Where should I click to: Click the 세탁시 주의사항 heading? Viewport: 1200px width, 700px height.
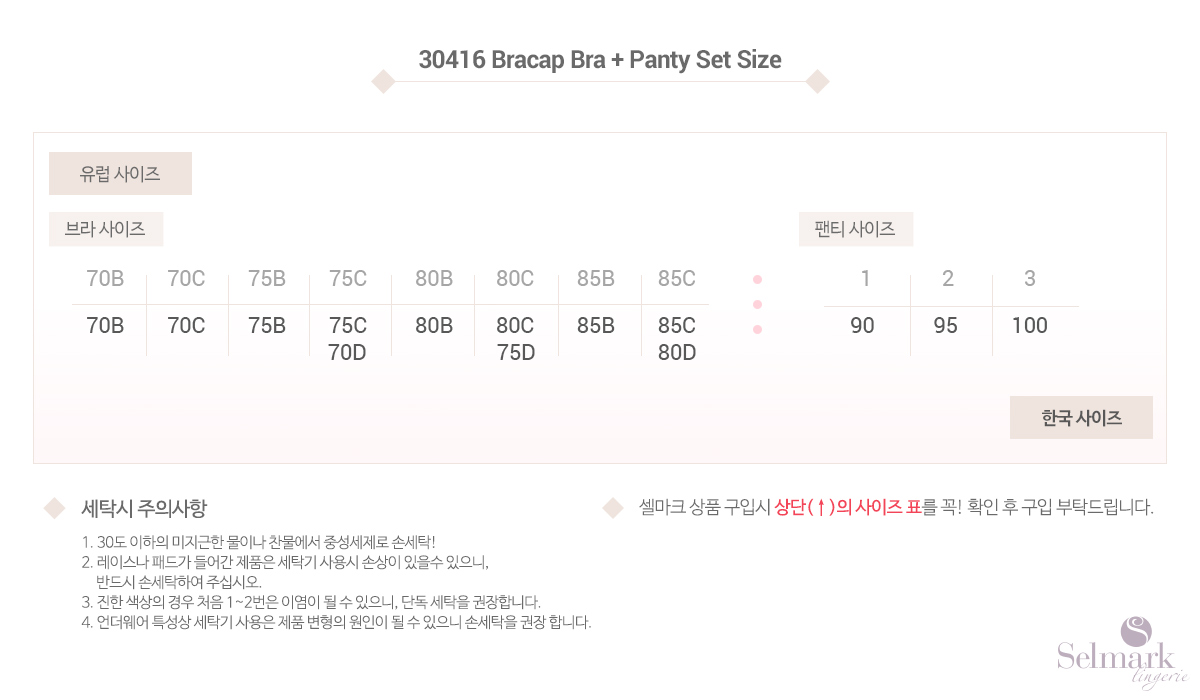point(144,509)
